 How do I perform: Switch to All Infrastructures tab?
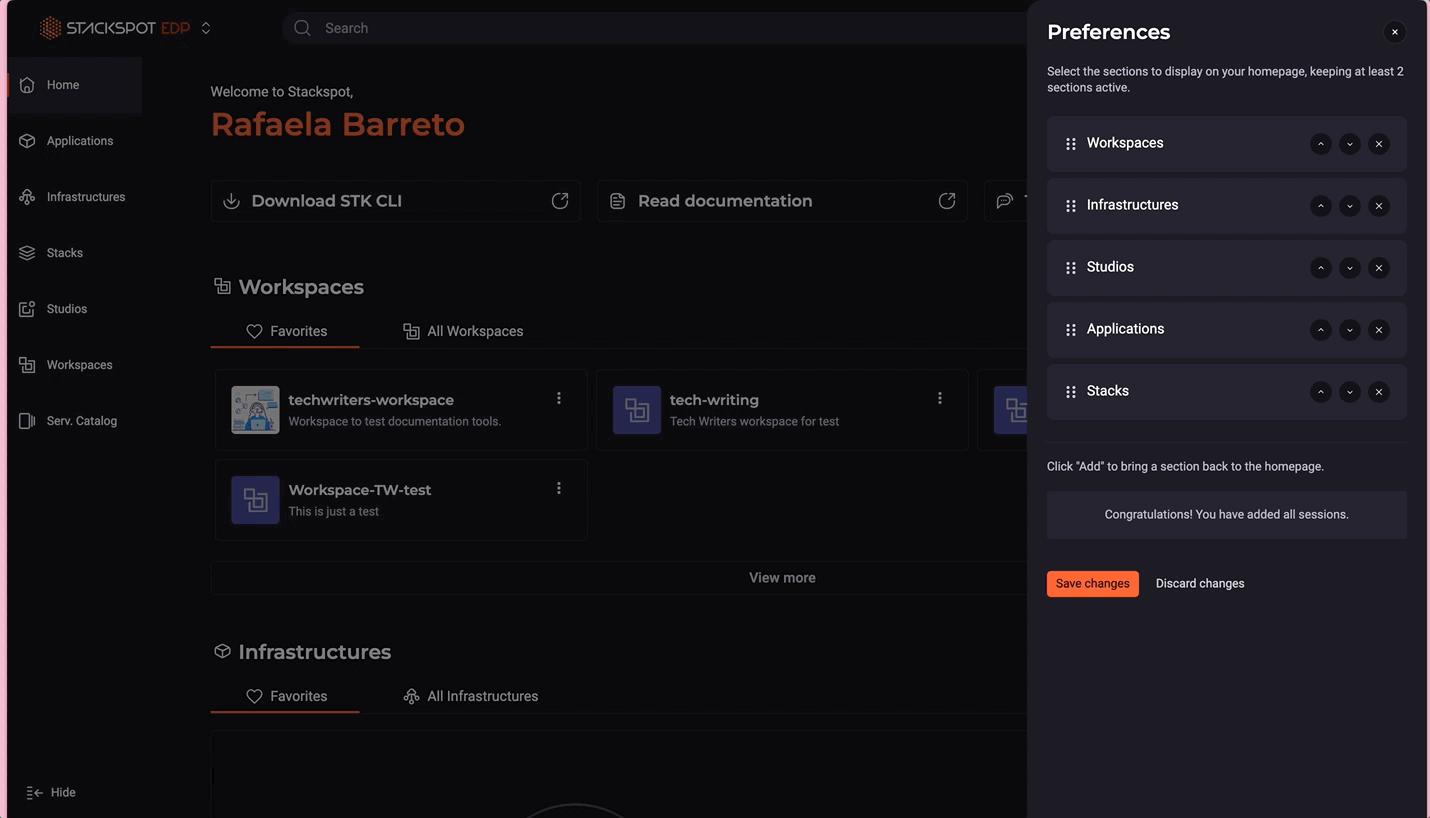point(470,696)
